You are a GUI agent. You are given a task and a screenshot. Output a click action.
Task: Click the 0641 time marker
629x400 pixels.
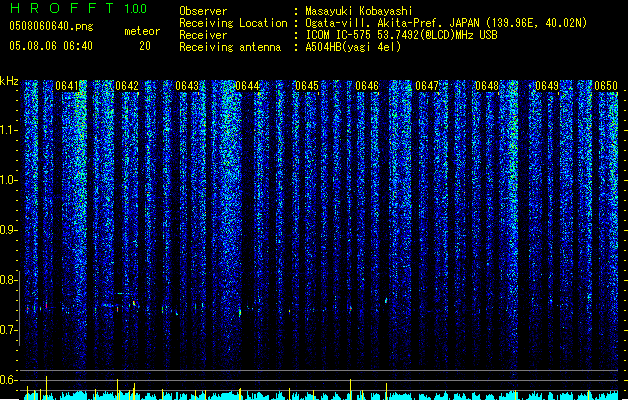point(67,86)
